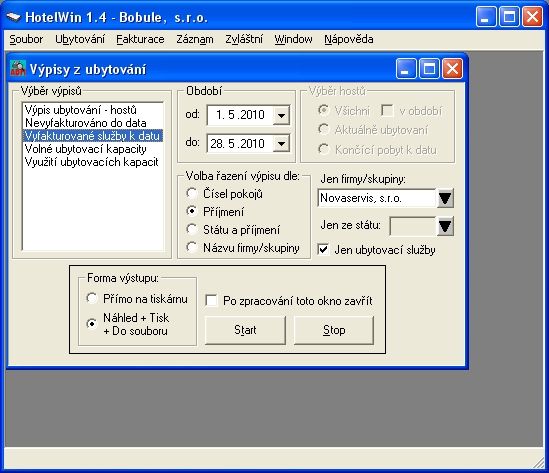Image resolution: width=549 pixels, height=473 pixels.
Task: Open the Ubytování menu
Action: [80, 39]
